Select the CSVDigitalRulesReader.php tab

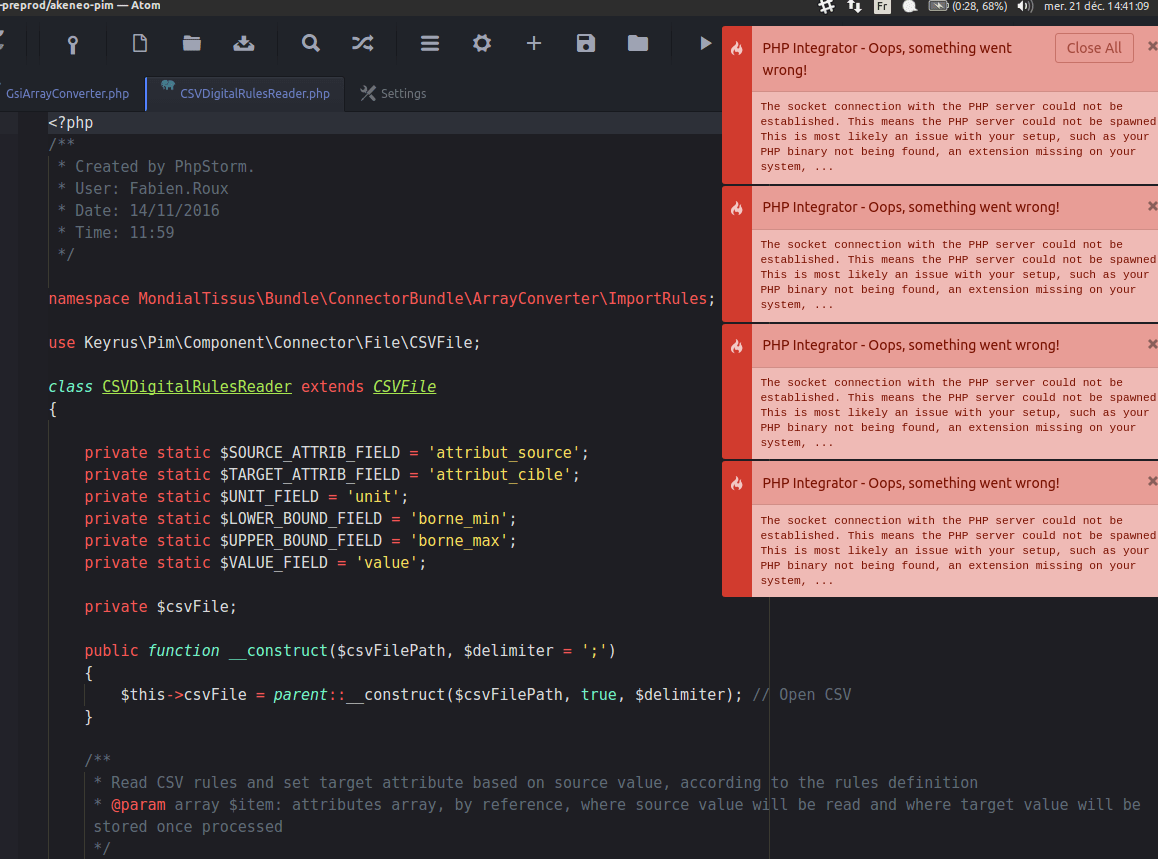(254, 94)
